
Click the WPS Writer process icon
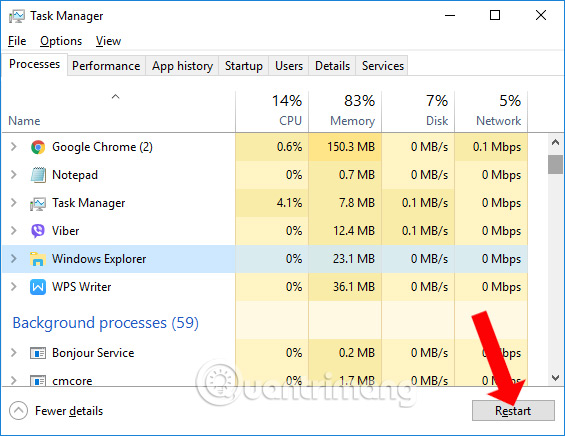[38, 287]
